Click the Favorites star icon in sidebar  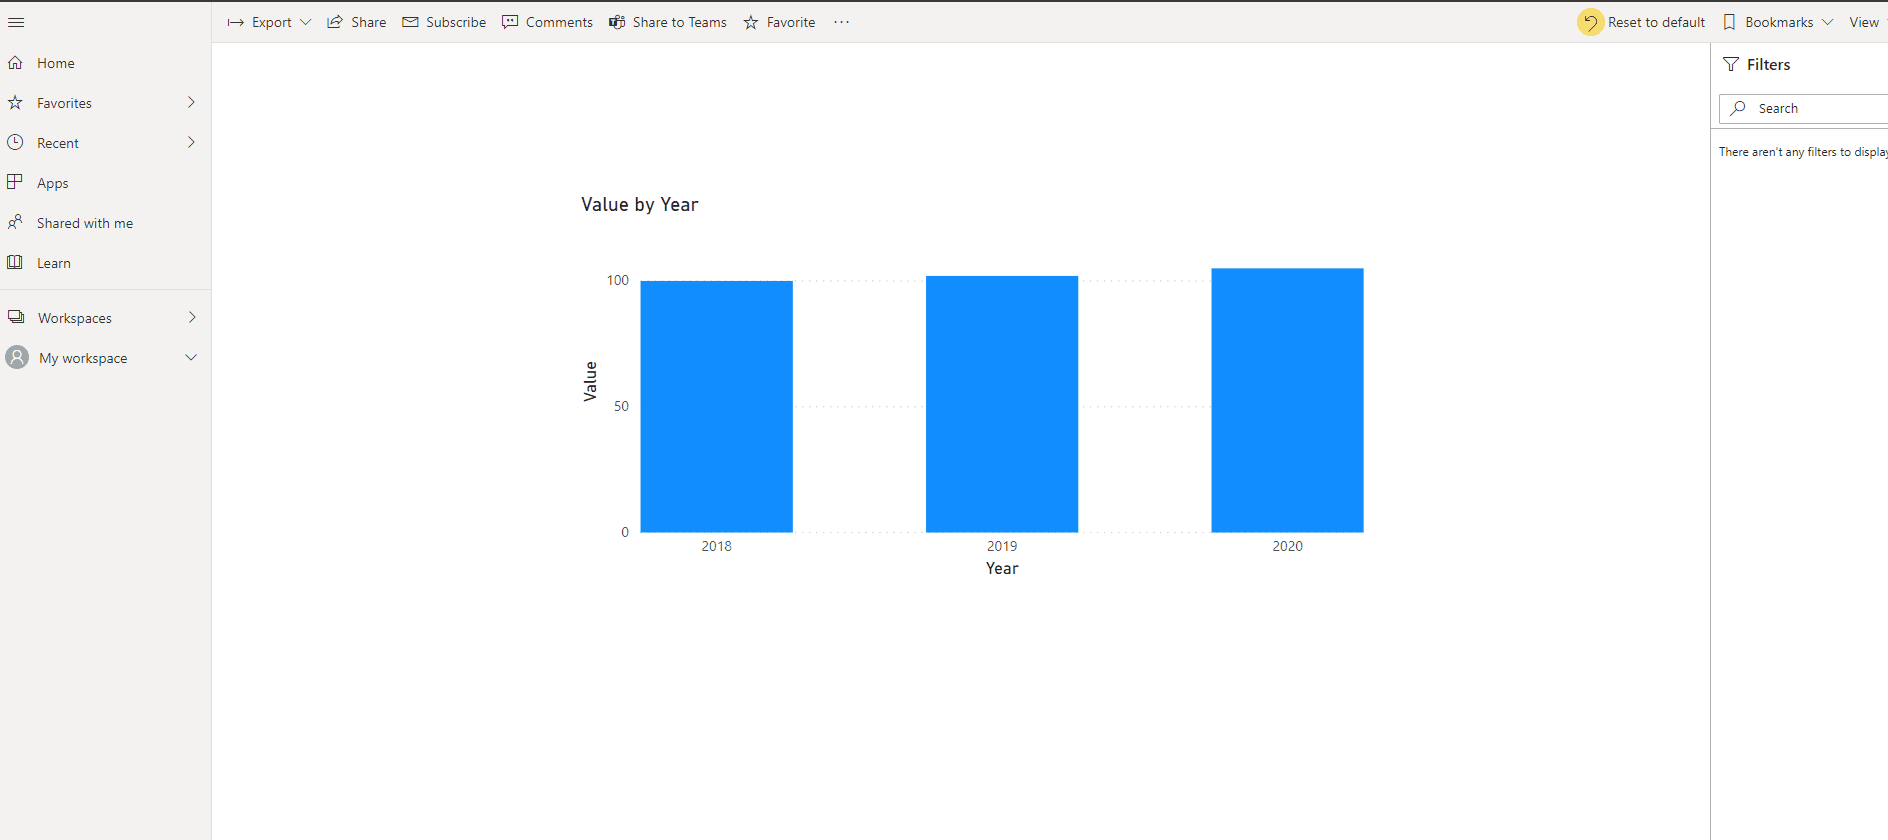15,103
